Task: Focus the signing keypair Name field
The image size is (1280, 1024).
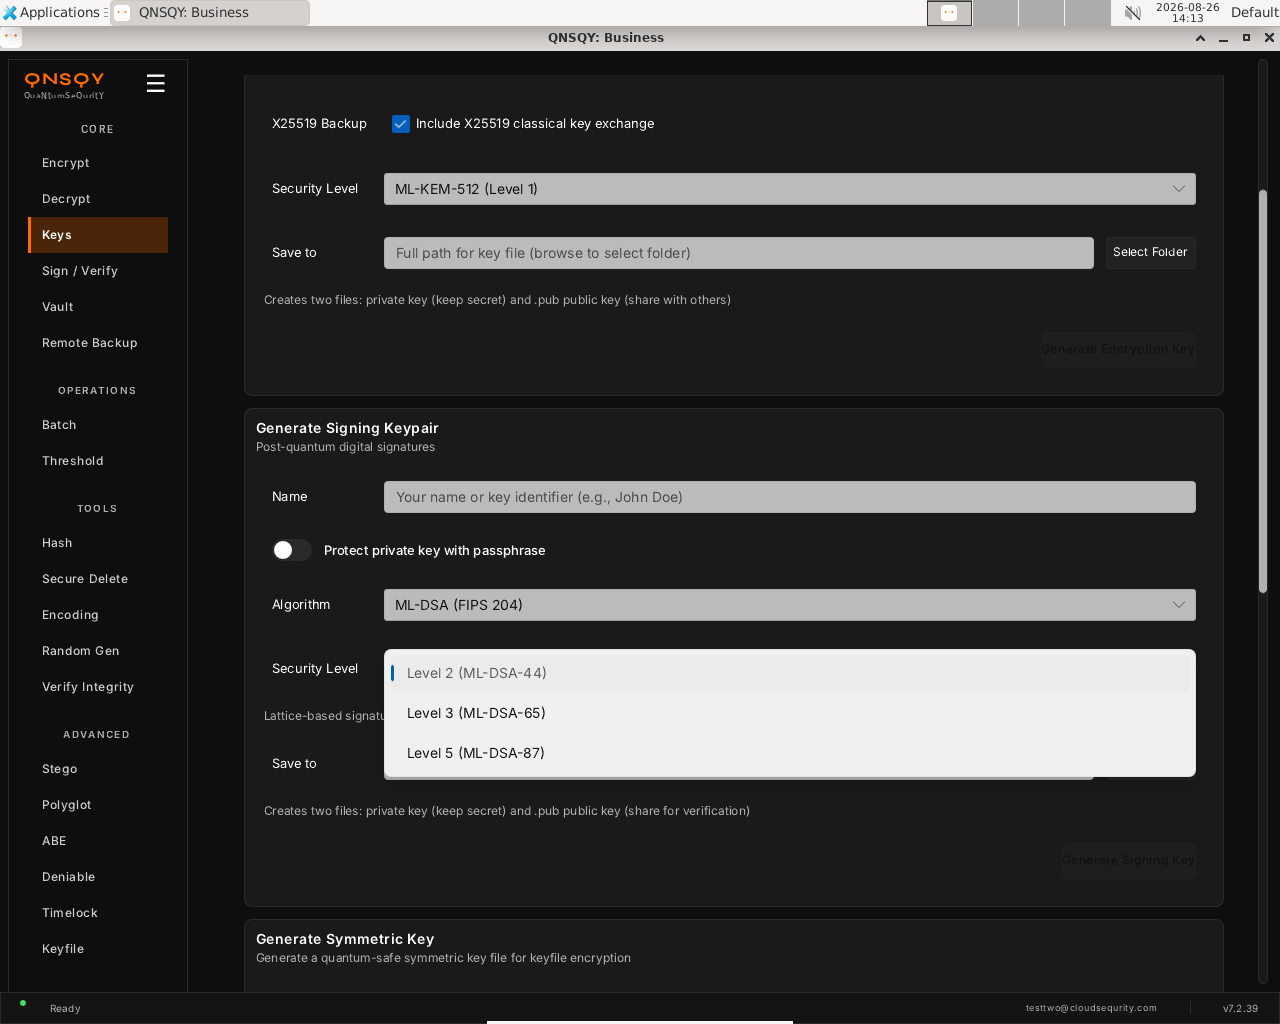Action: point(790,497)
